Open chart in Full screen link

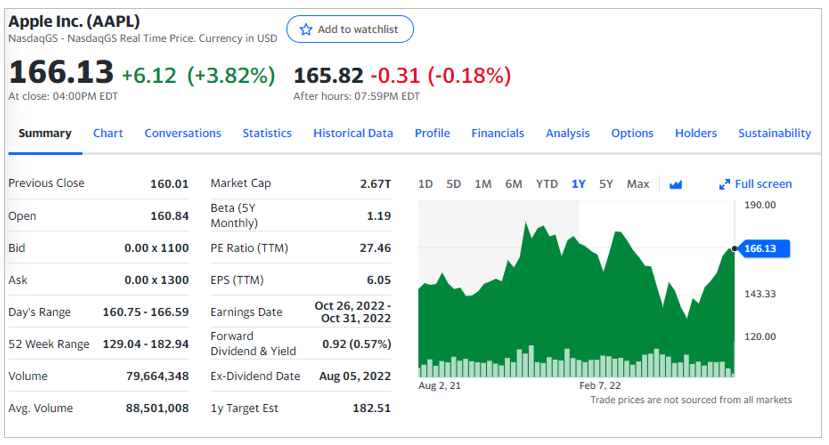pyautogui.click(x=763, y=184)
